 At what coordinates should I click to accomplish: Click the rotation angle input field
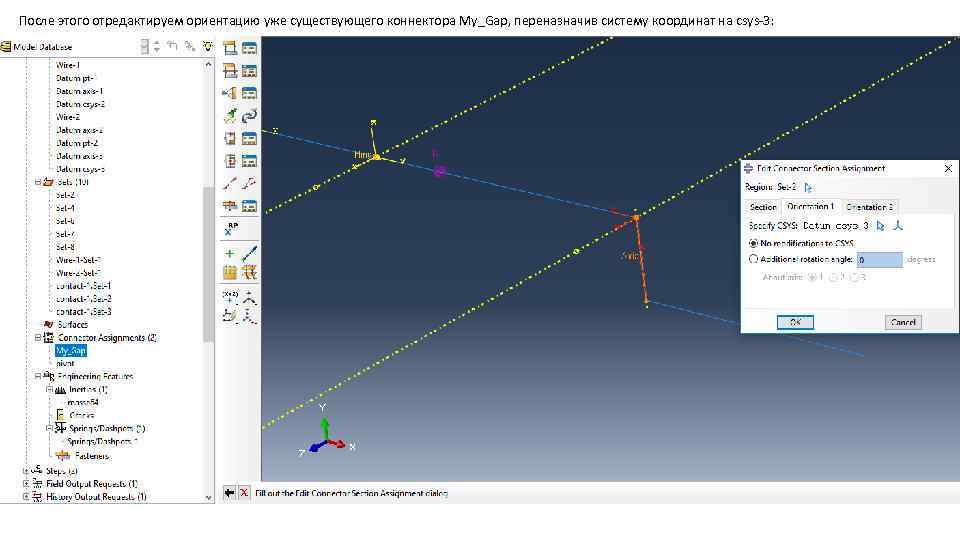pyautogui.click(x=879, y=260)
